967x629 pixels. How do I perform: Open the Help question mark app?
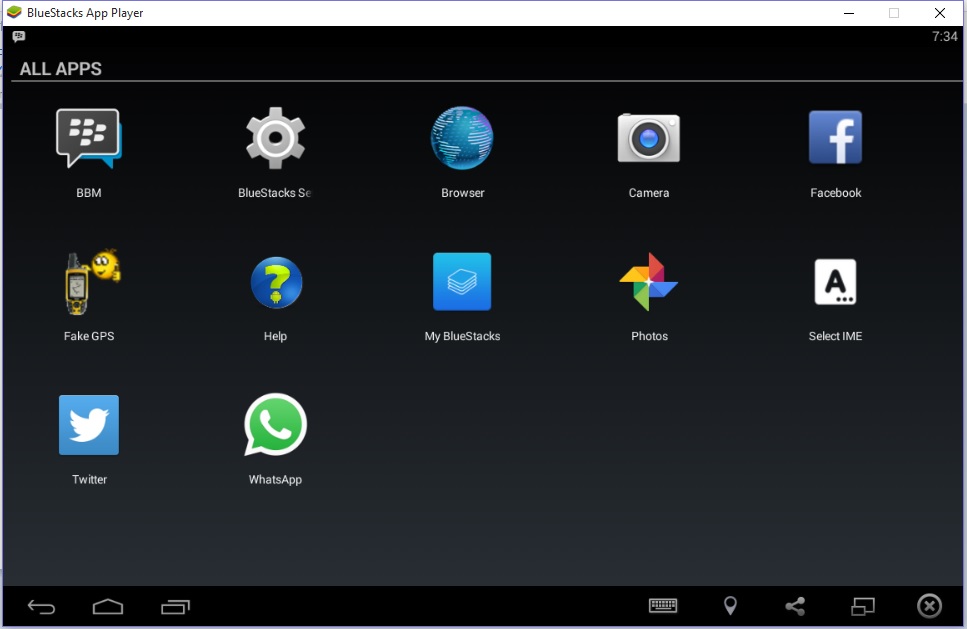coord(276,282)
